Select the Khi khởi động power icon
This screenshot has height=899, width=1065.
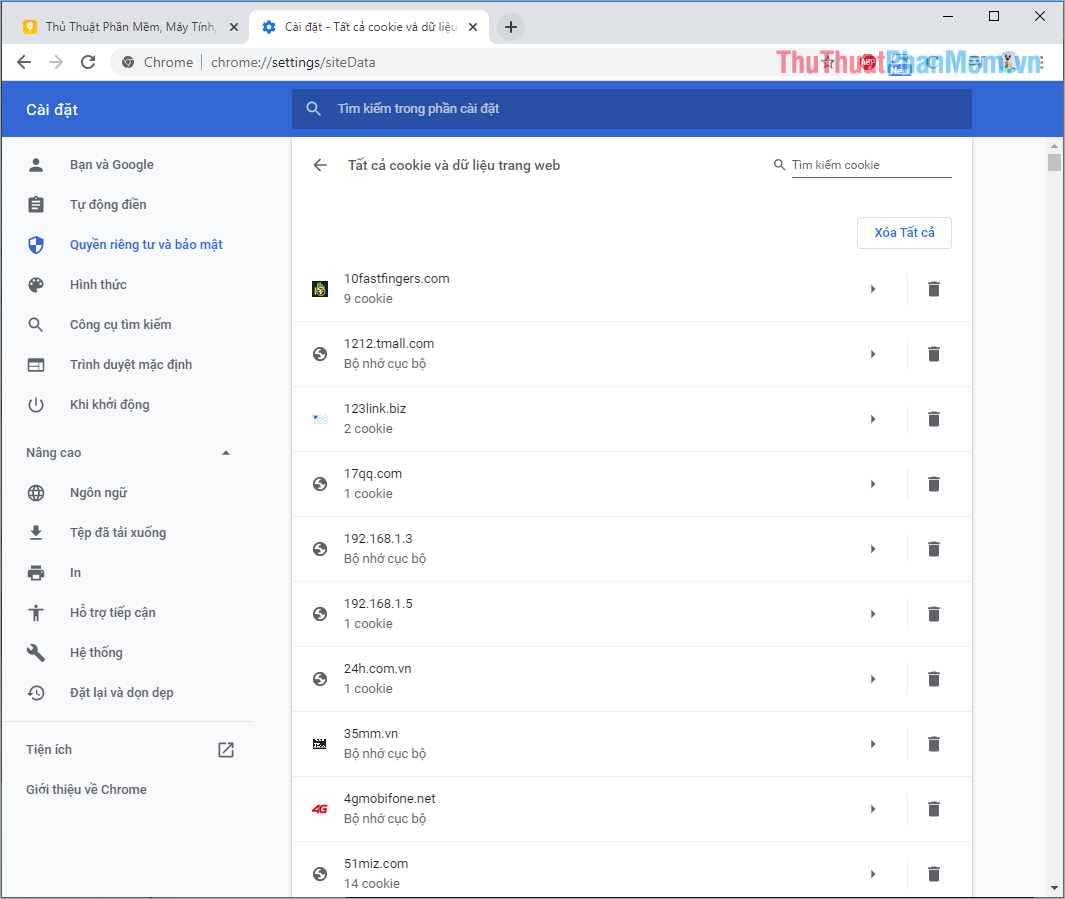(36, 404)
